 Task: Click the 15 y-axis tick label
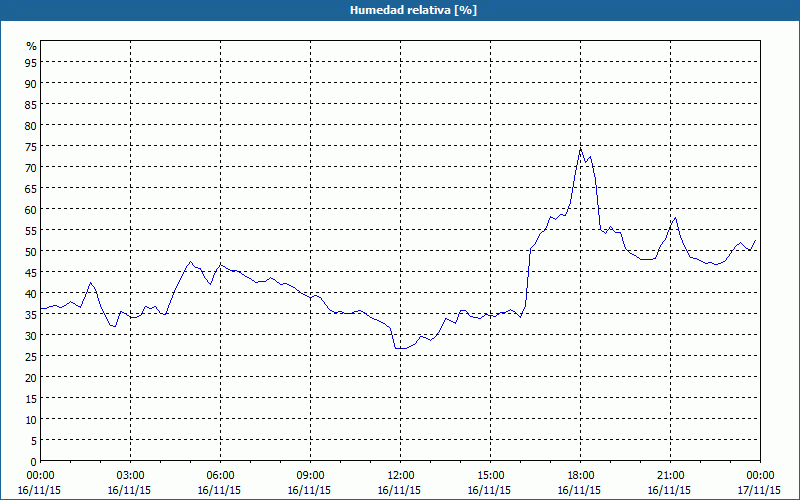click(31, 398)
